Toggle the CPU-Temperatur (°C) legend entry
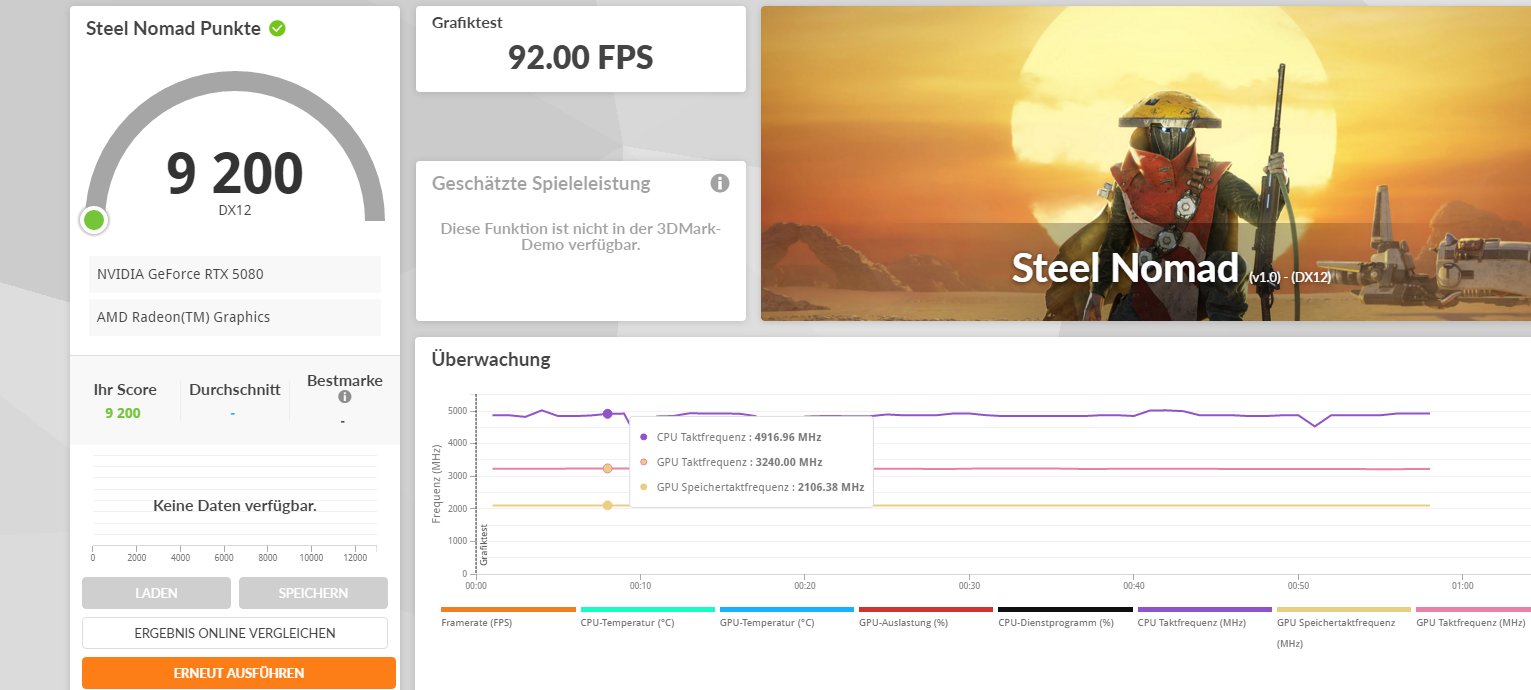Screen dimensions: 1531x690 pos(648,616)
